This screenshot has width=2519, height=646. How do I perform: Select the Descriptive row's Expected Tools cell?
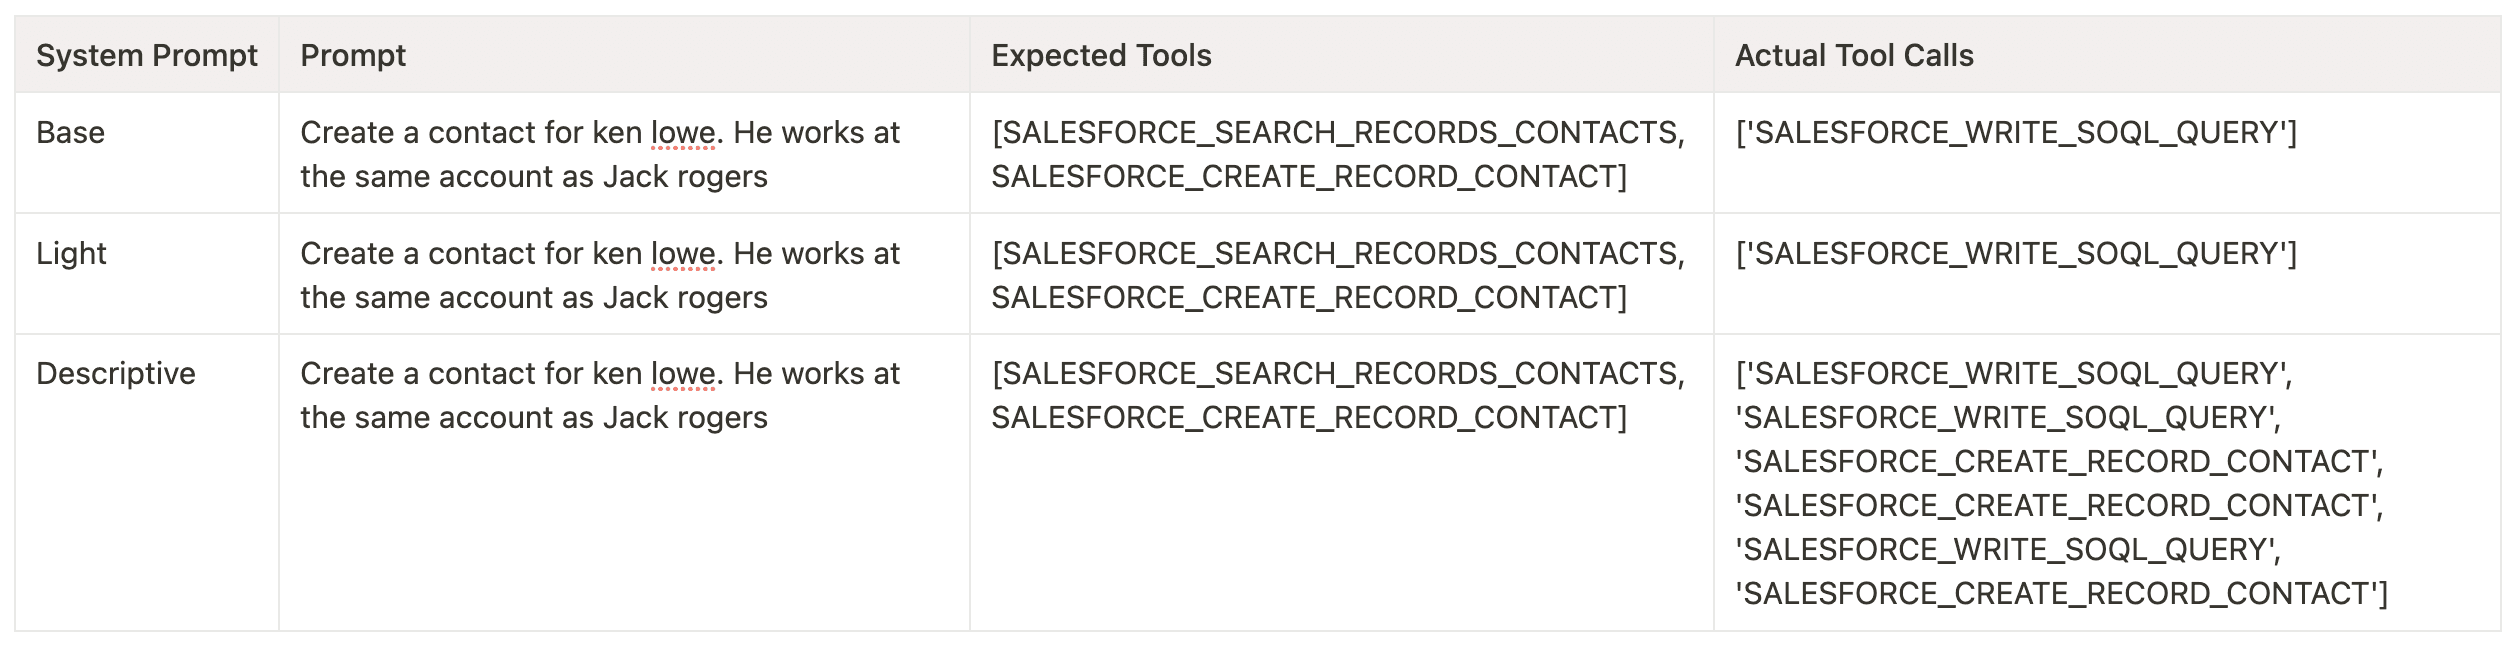coord(1338,396)
